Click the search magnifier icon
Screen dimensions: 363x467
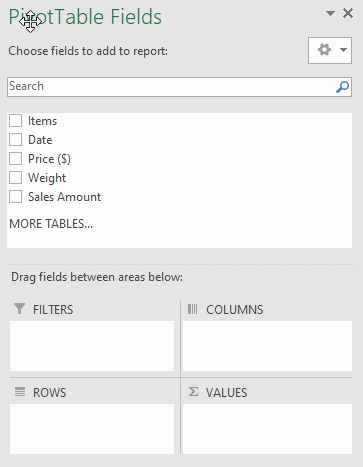click(x=342, y=87)
